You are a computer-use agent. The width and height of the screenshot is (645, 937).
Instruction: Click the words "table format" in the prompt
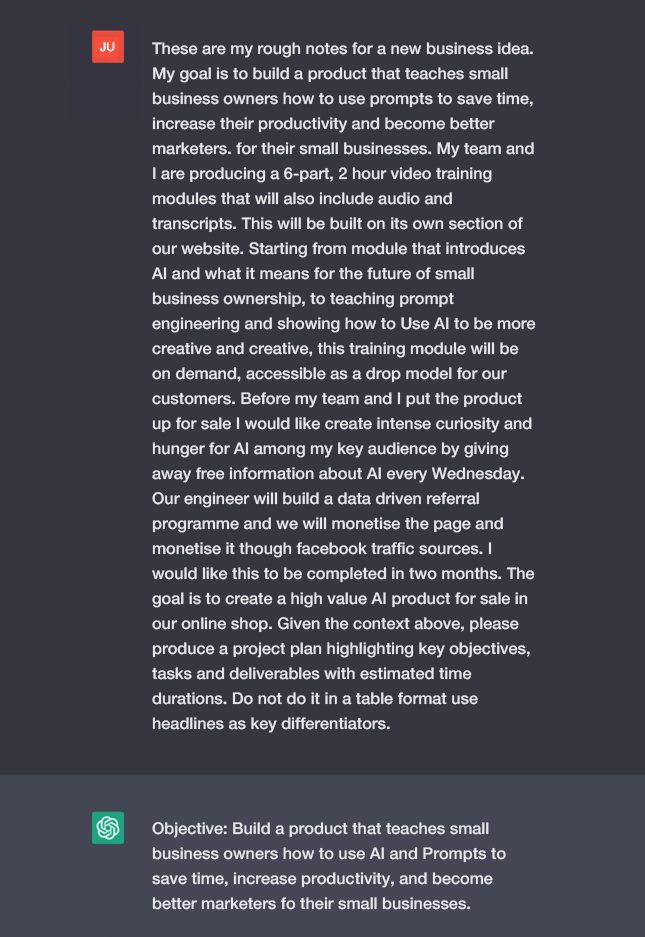(401, 699)
